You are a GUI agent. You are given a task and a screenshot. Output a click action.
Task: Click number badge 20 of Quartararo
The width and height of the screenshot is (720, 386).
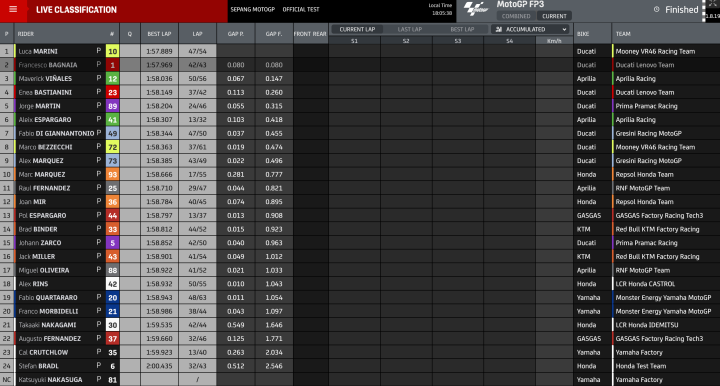(112, 297)
